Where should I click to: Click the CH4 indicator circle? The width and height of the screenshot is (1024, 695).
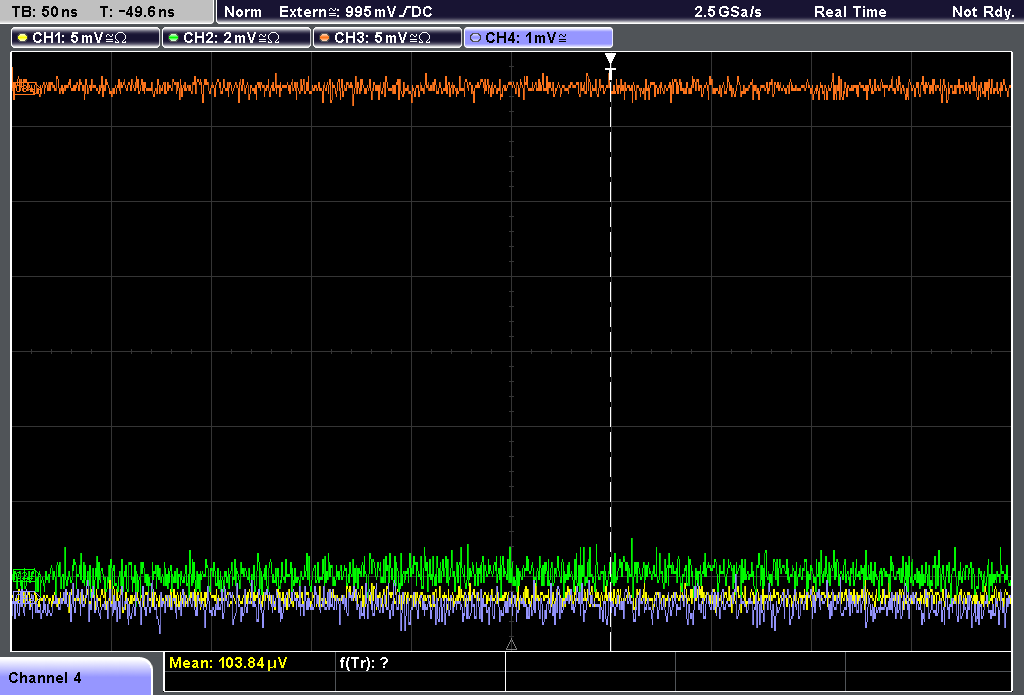coord(475,38)
